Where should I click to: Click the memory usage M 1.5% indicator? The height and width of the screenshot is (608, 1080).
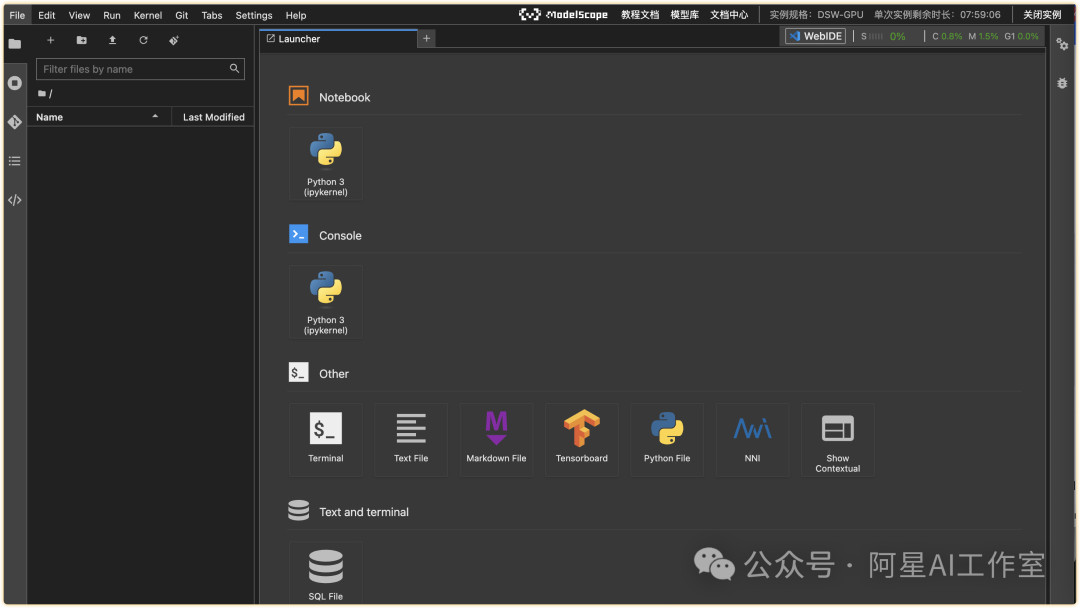[x=984, y=36]
